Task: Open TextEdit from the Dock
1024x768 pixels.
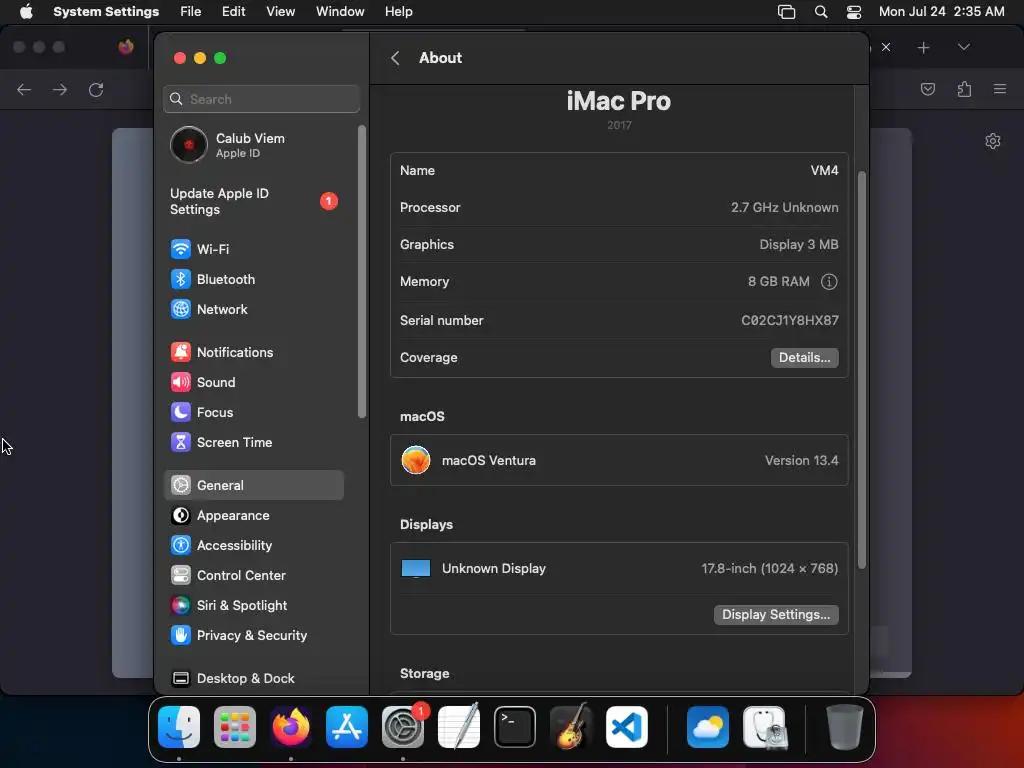Action: (458, 727)
